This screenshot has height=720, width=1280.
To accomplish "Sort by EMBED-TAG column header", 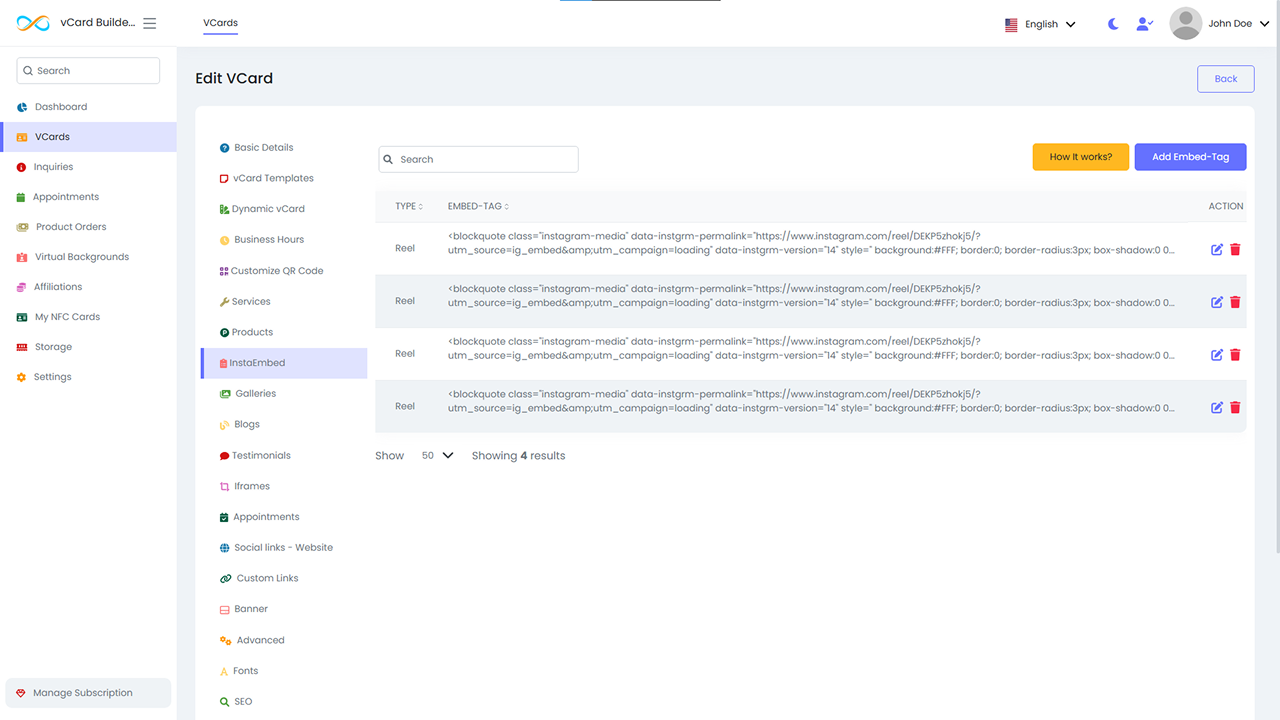I will (x=478, y=206).
